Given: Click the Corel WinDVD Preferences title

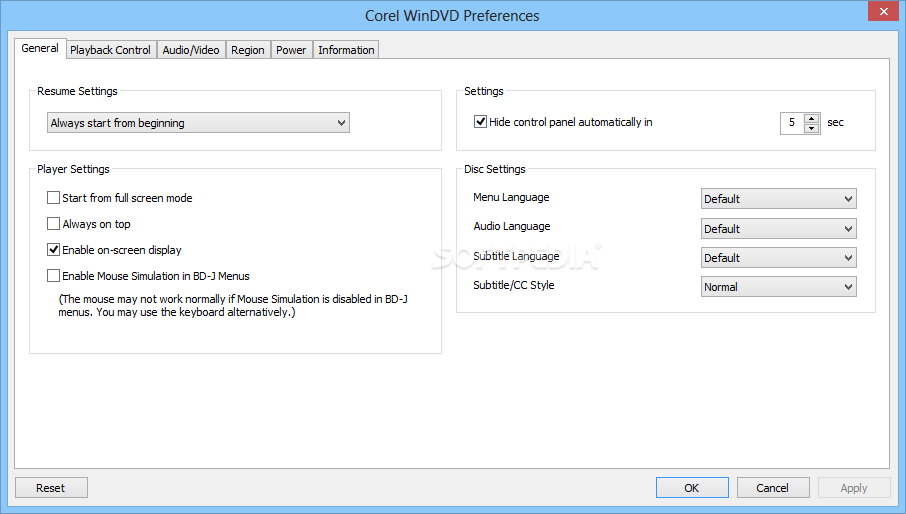Looking at the screenshot, I should click(x=452, y=16).
